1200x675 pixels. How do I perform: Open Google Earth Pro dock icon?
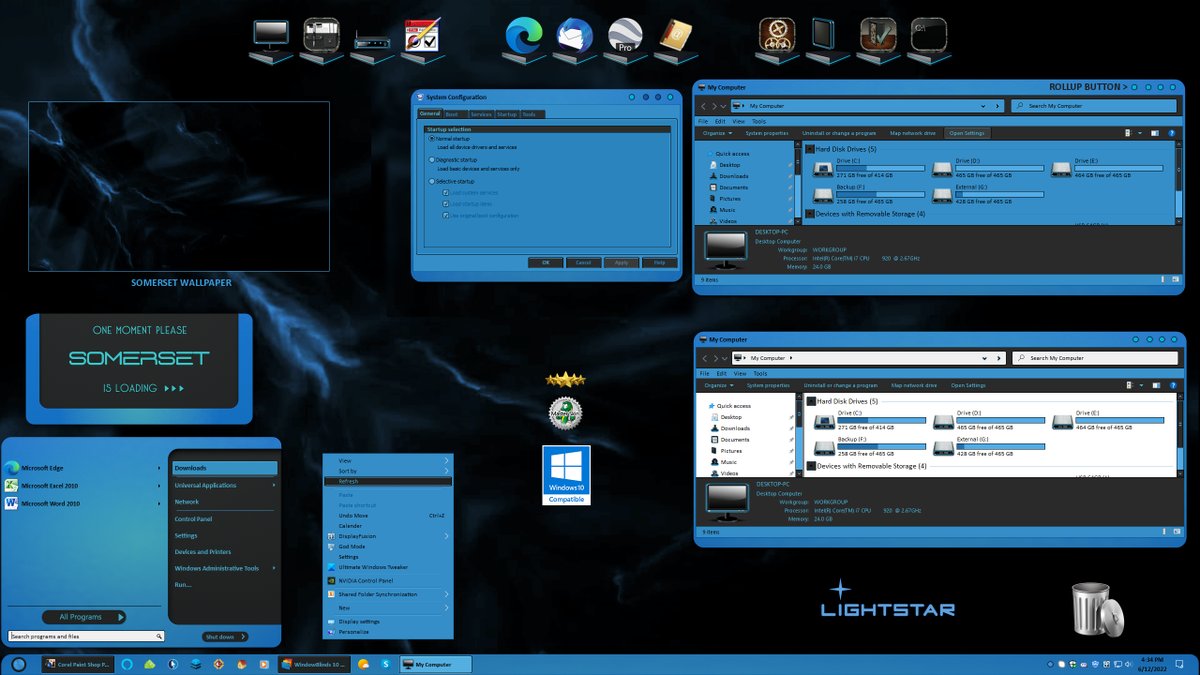[x=626, y=38]
